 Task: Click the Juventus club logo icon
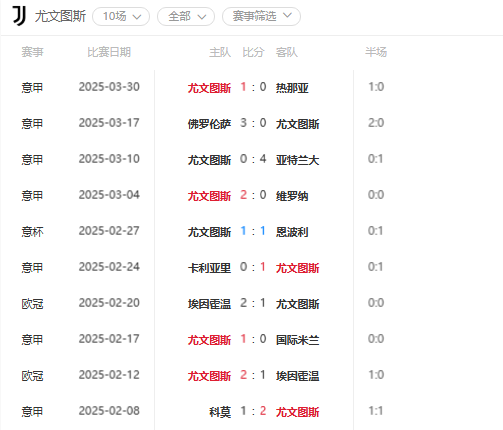click(19, 16)
